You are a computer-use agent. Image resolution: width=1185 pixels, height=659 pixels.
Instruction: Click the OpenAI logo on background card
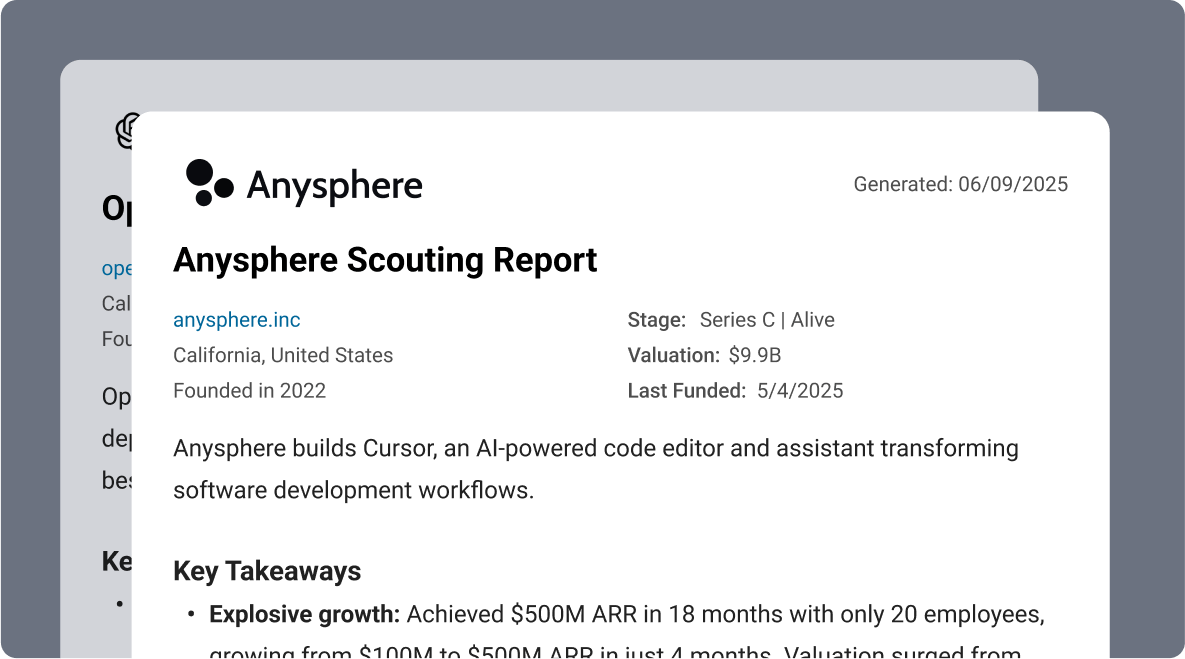(125, 131)
